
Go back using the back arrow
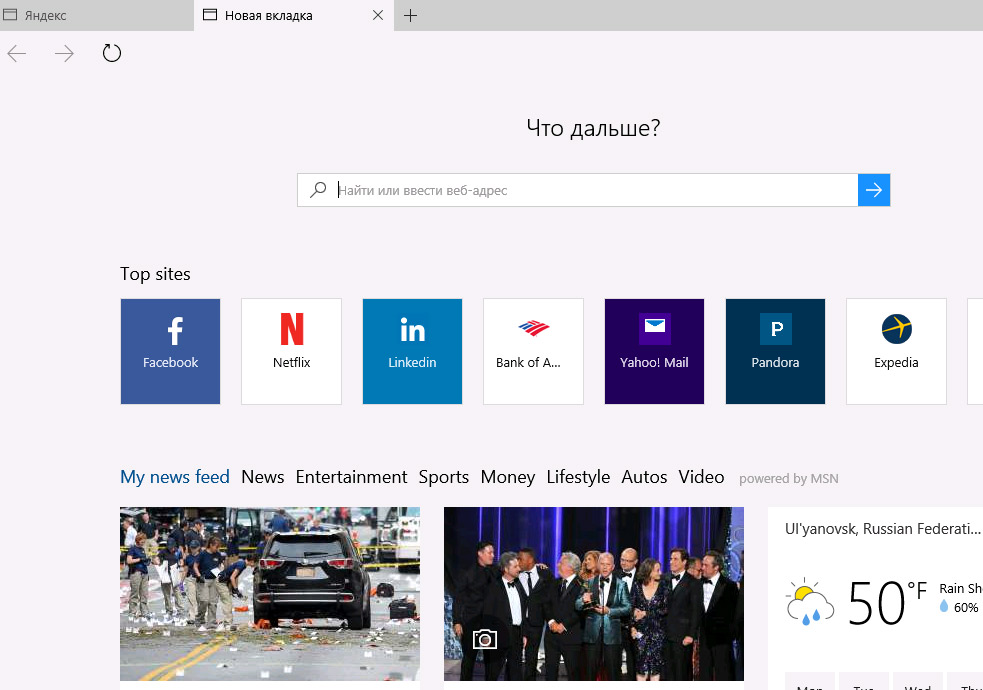click(x=17, y=54)
